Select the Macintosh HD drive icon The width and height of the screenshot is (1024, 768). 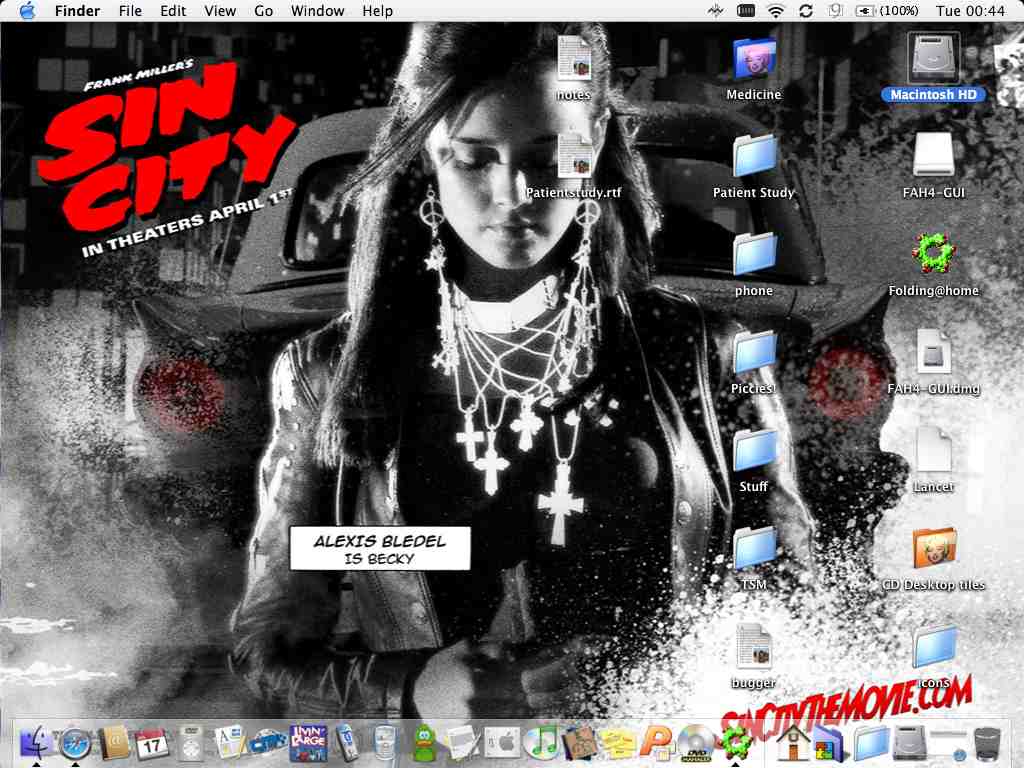(933, 57)
